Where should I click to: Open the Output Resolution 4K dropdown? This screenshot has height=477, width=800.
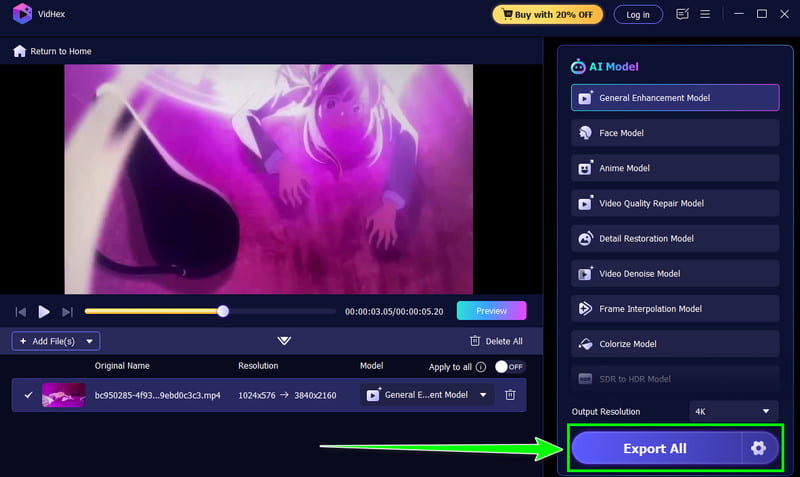[x=733, y=411]
